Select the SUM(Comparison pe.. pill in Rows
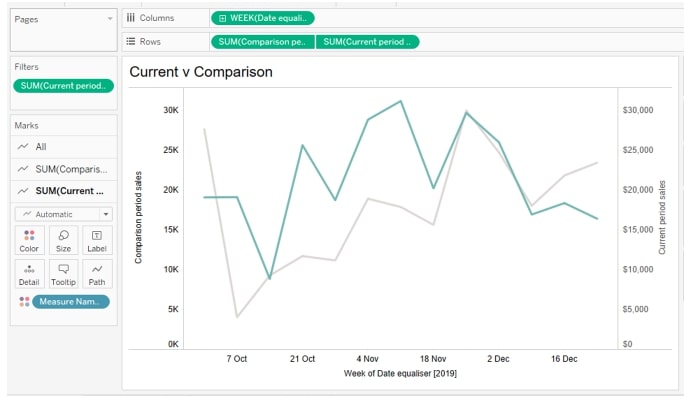The width and height of the screenshot is (689, 402). (x=263, y=42)
